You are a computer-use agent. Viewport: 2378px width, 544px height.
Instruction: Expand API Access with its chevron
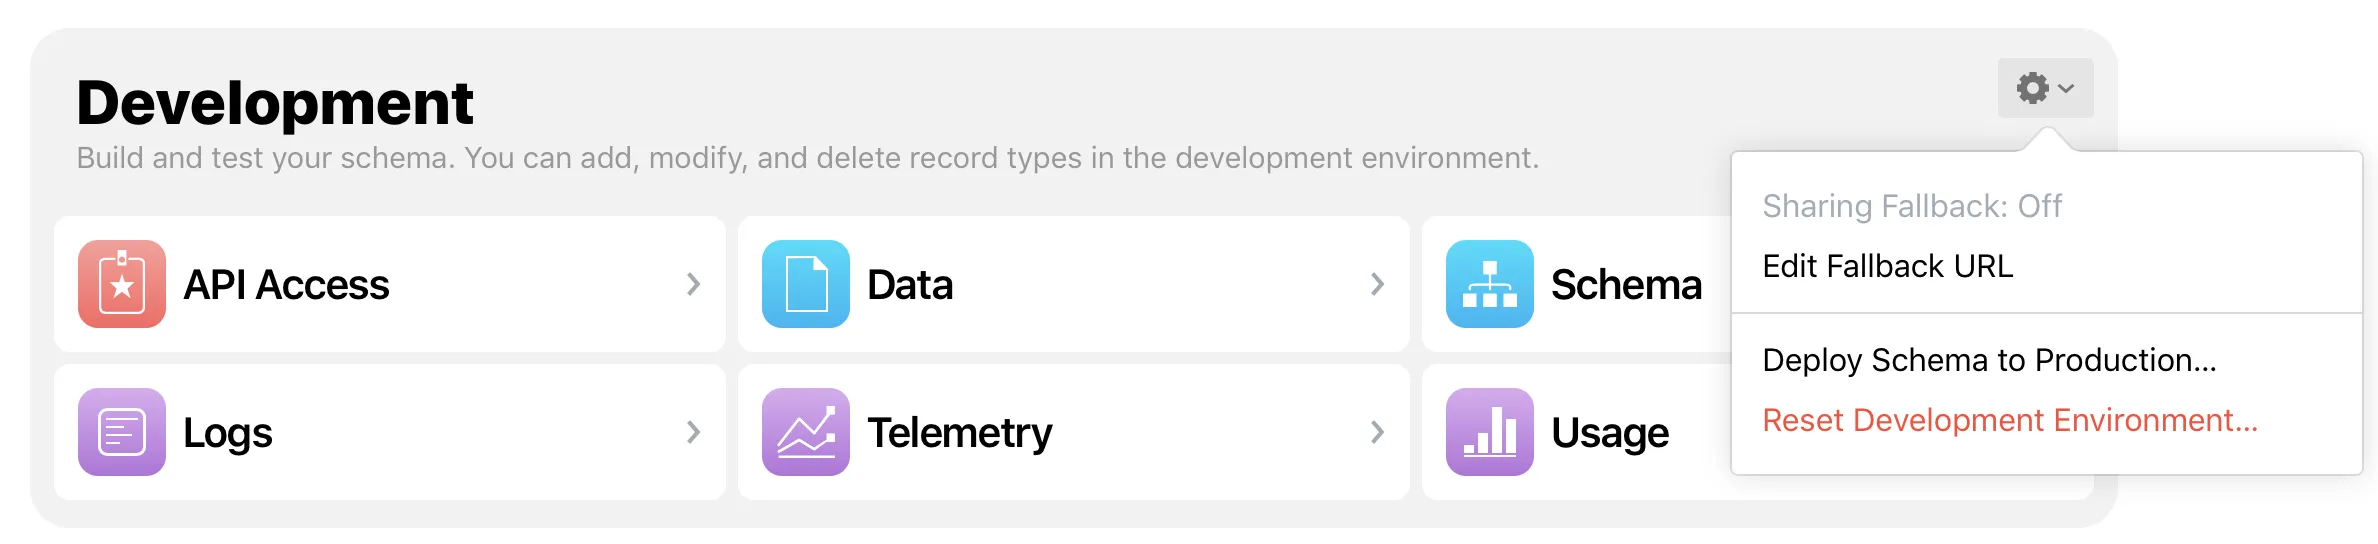point(693,284)
